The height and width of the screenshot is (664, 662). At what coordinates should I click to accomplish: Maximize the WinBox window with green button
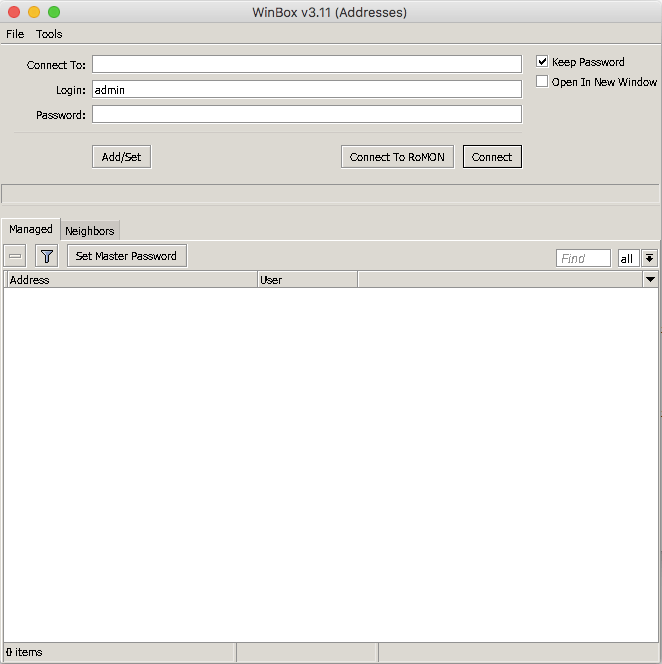pos(54,12)
